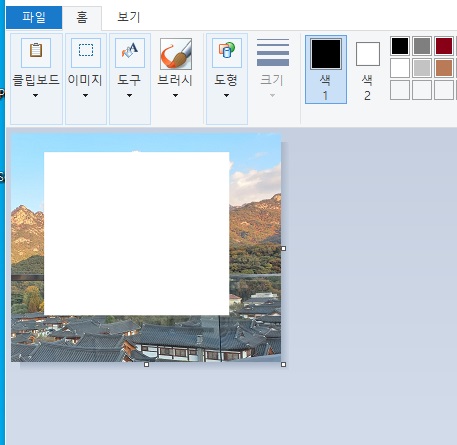Switch to the 홈 ribbon tab
Screen dimensions: 457x445
(x=82, y=18)
